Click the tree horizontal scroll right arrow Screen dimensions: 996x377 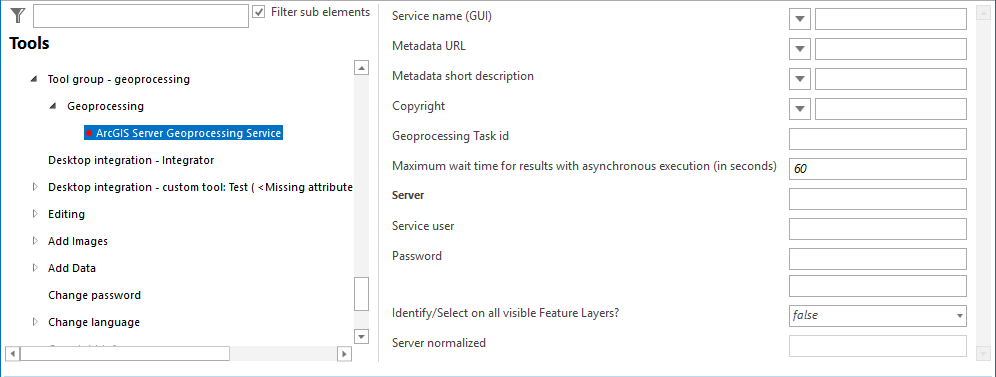tap(344, 354)
